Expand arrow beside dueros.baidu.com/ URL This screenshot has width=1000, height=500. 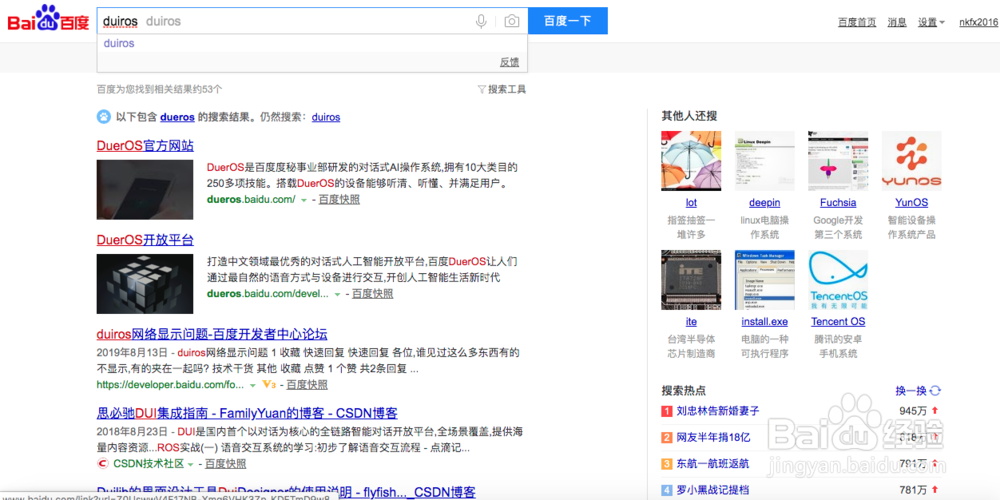tap(304, 200)
